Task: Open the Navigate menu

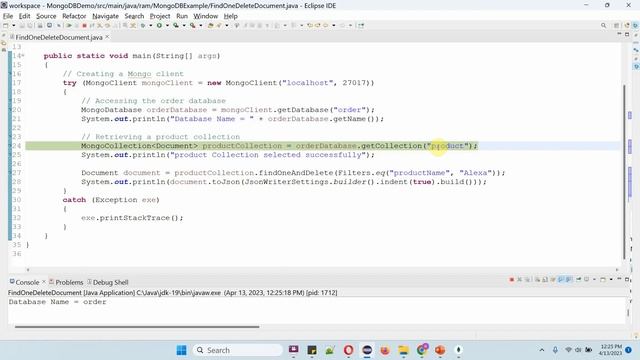Action: tap(105, 16)
